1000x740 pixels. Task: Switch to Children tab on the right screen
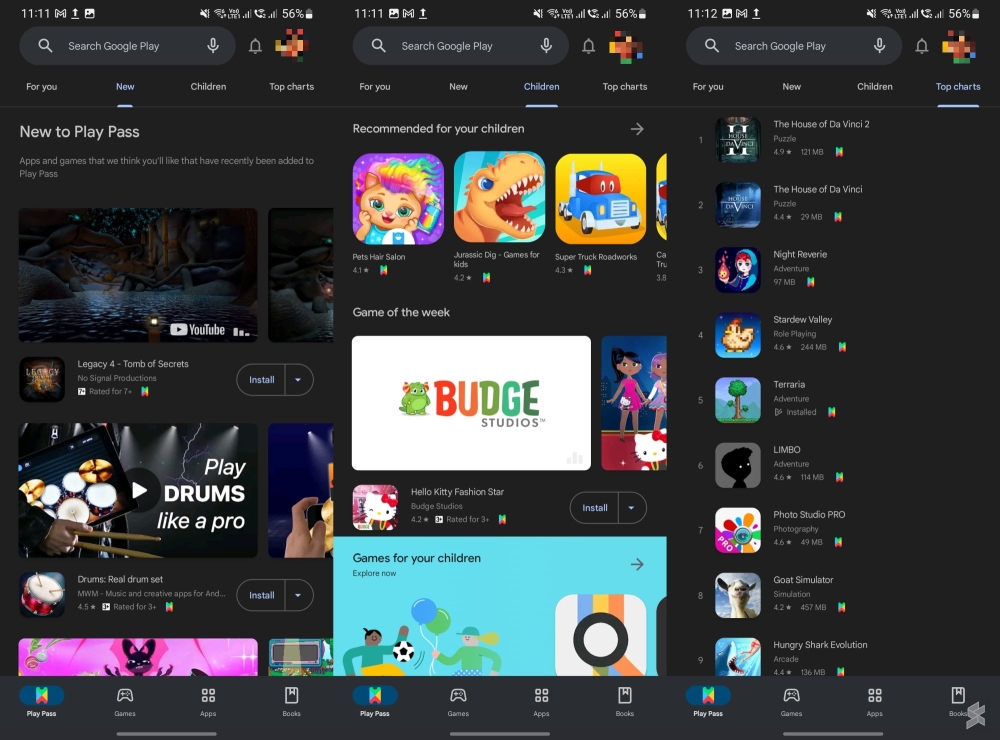coord(874,87)
